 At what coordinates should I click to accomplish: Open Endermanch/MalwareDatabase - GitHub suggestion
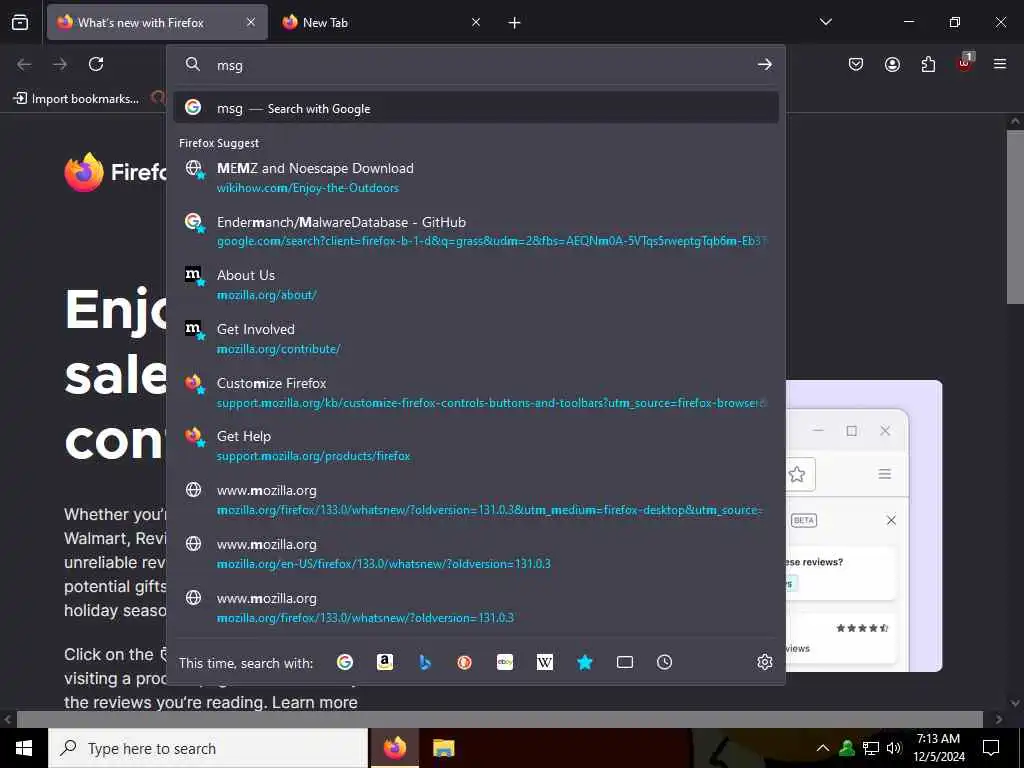coord(476,231)
